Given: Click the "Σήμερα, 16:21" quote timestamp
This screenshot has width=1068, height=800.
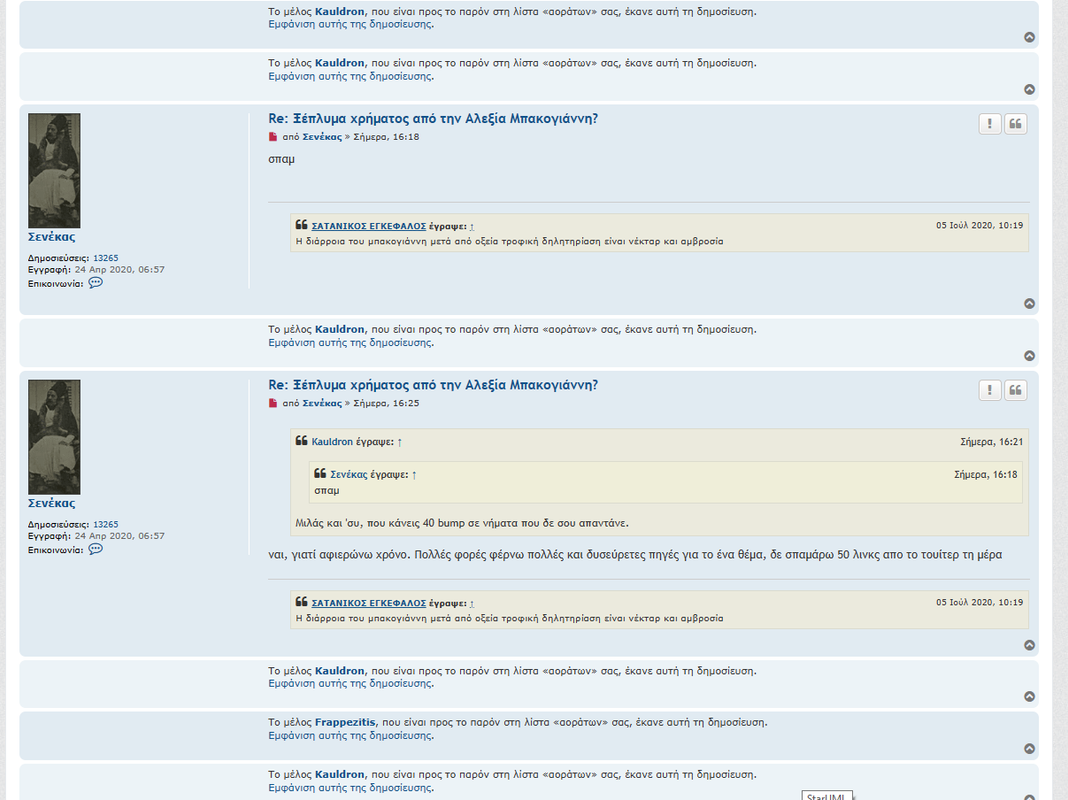Looking at the screenshot, I should click(992, 442).
